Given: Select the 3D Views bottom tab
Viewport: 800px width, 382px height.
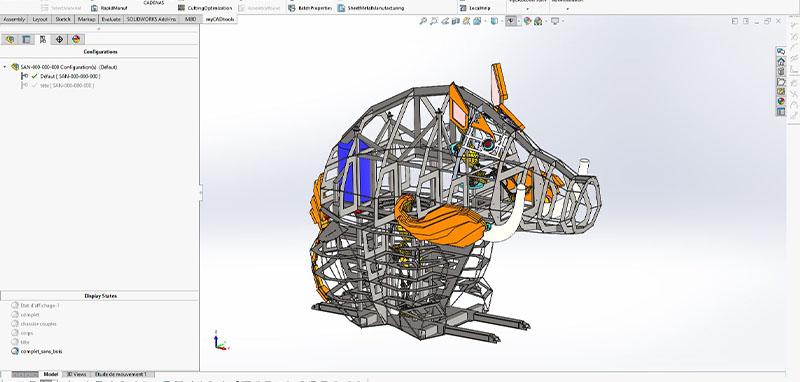Looking at the screenshot, I should pos(77,374).
